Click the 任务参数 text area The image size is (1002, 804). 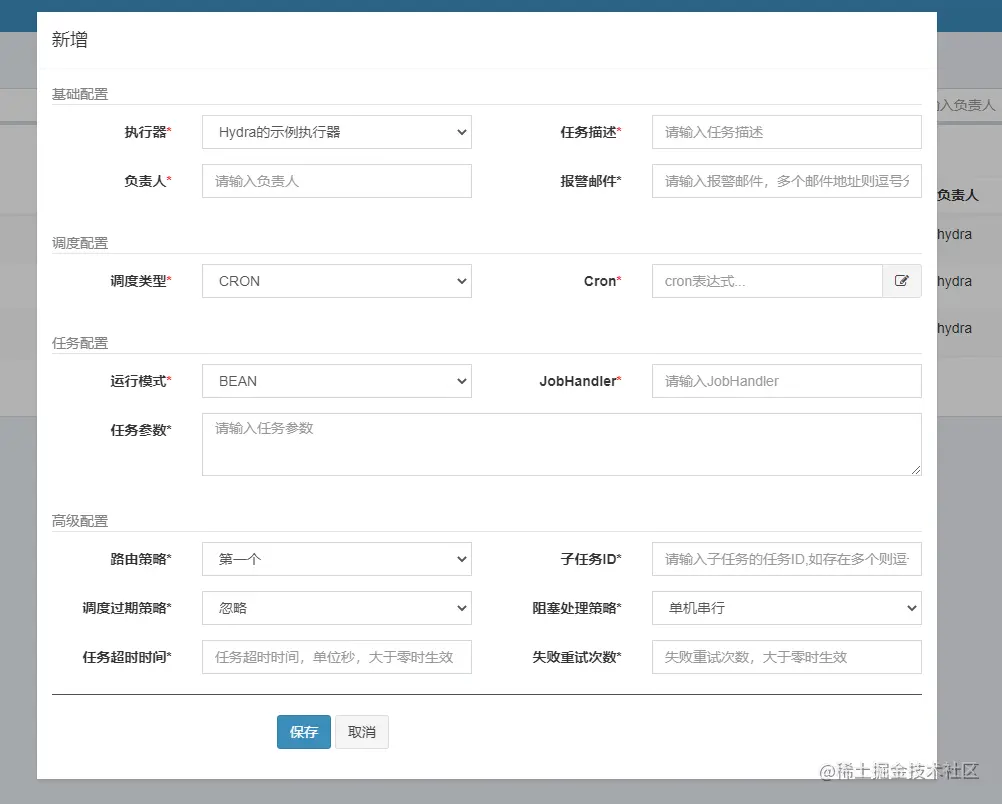tap(562, 444)
